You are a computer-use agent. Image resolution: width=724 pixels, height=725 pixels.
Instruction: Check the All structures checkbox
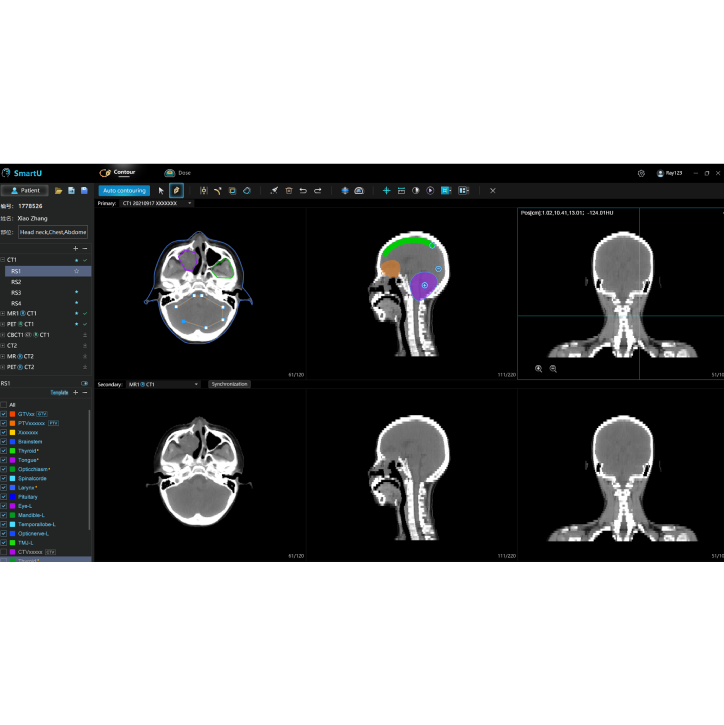pos(4,405)
